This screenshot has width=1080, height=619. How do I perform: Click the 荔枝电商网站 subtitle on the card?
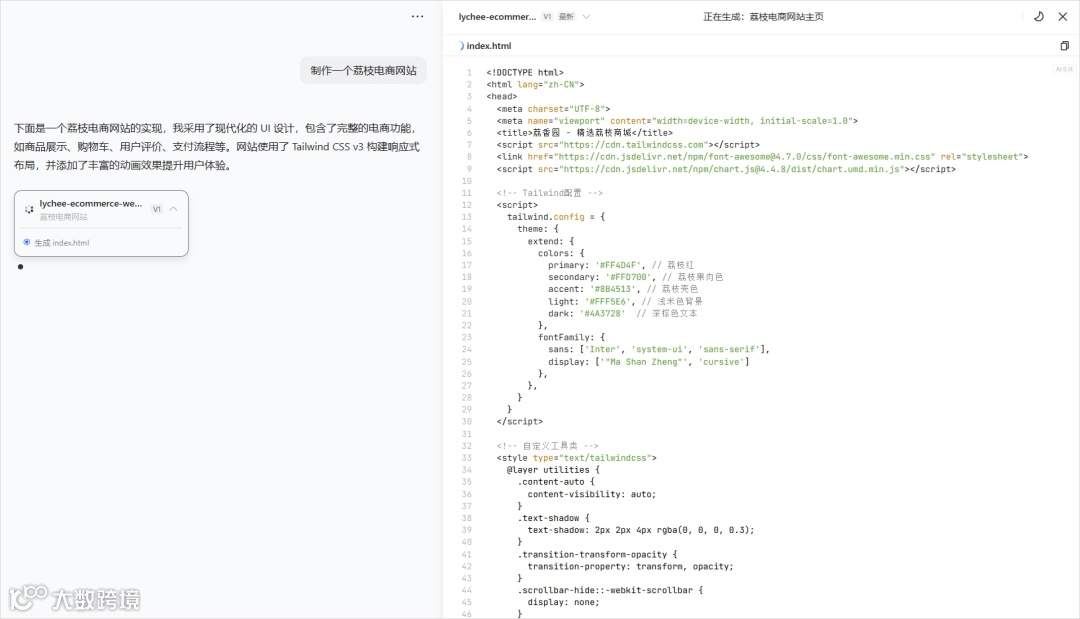pos(63,217)
